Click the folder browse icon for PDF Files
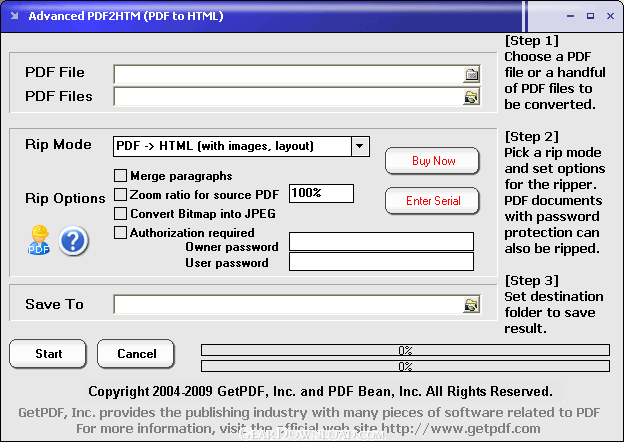The image size is (624, 442). click(471, 97)
